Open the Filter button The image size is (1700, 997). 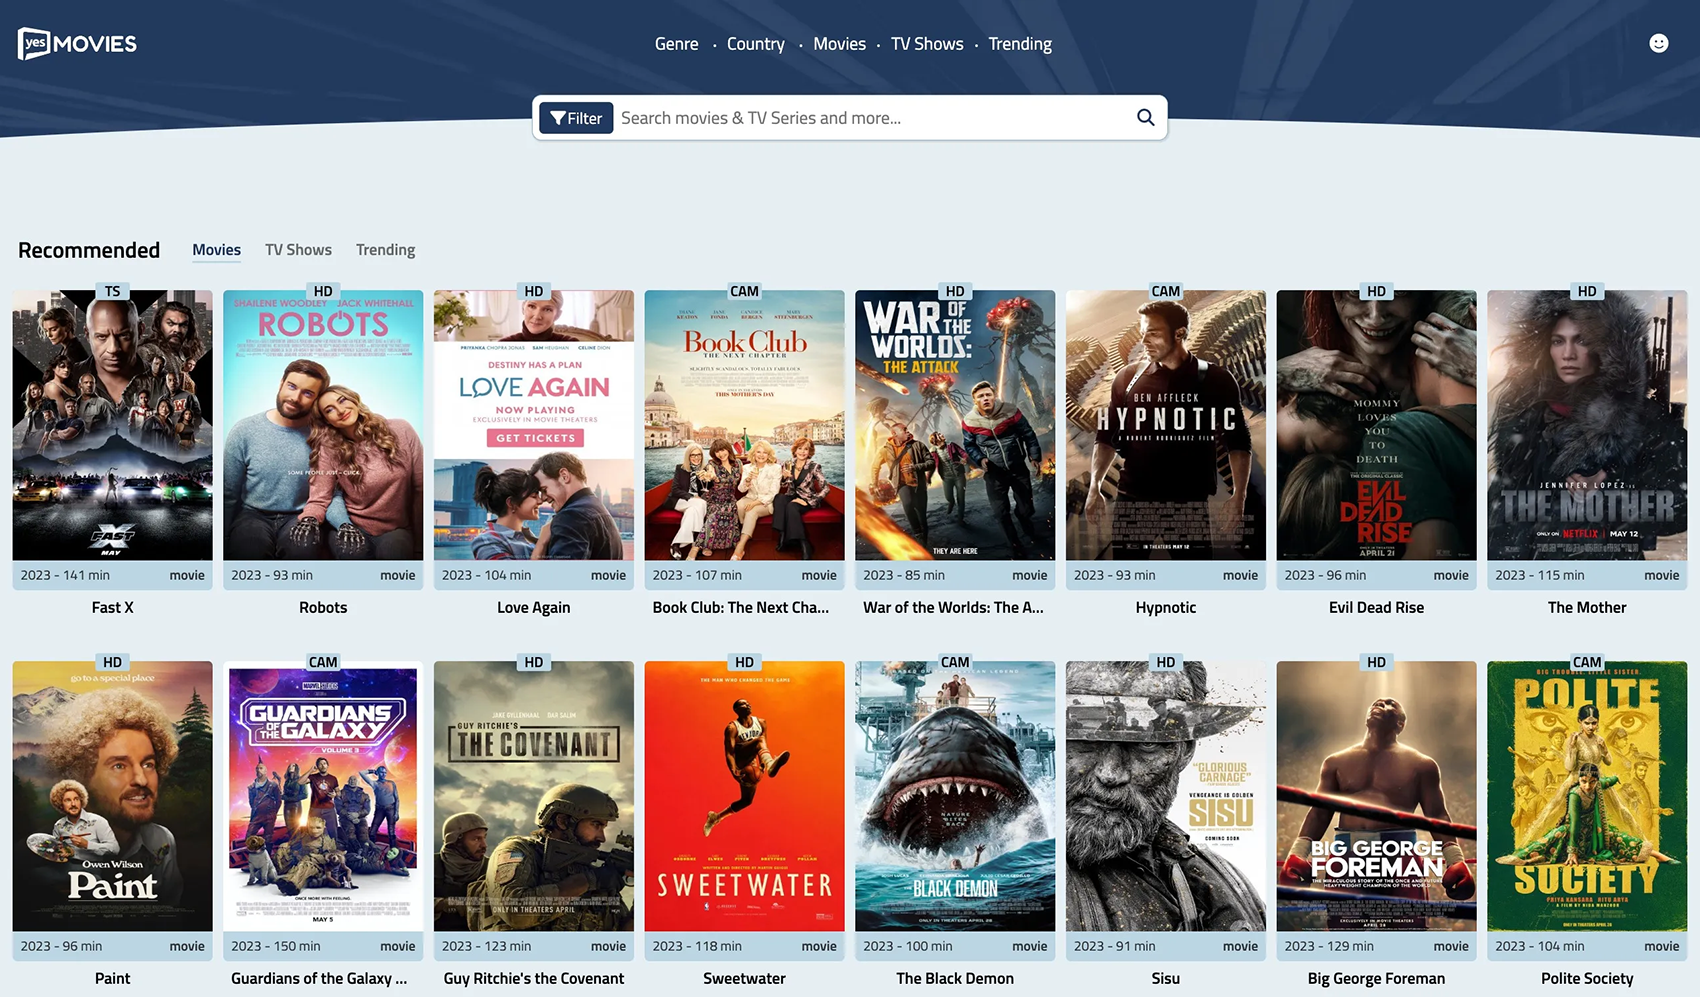pyautogui.click(x=576, y=118)
